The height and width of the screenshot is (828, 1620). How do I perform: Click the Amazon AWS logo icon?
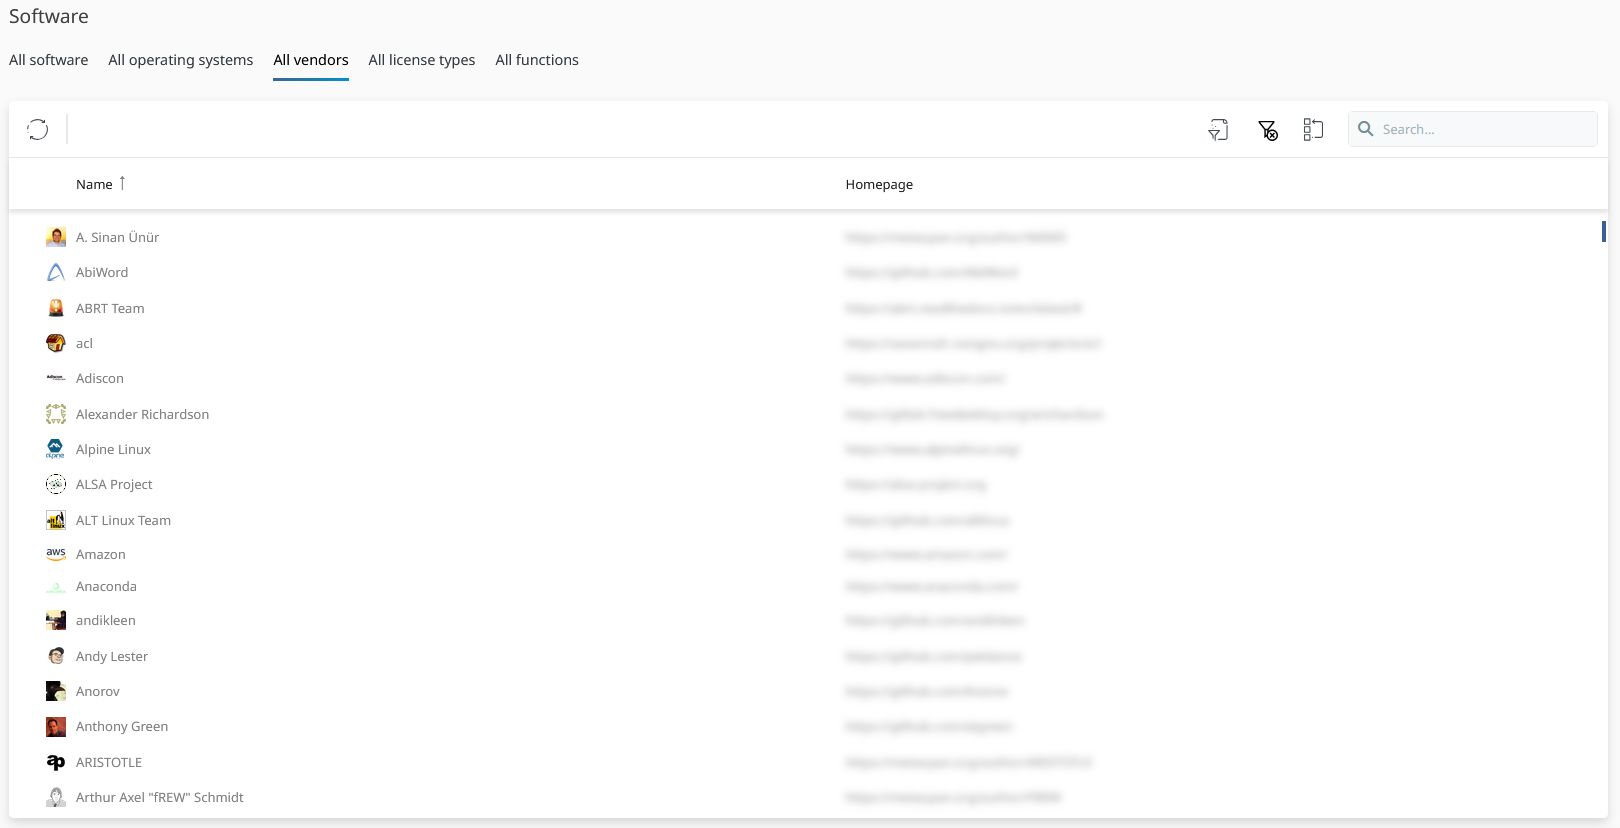(x=56, y=554)
